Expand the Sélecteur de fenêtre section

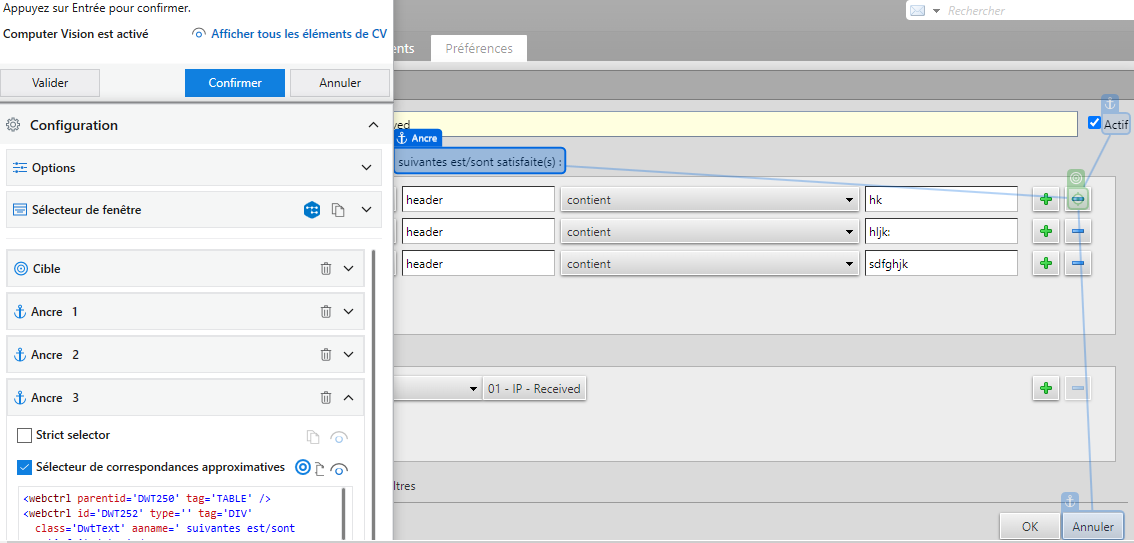click(x=366, y=210)
